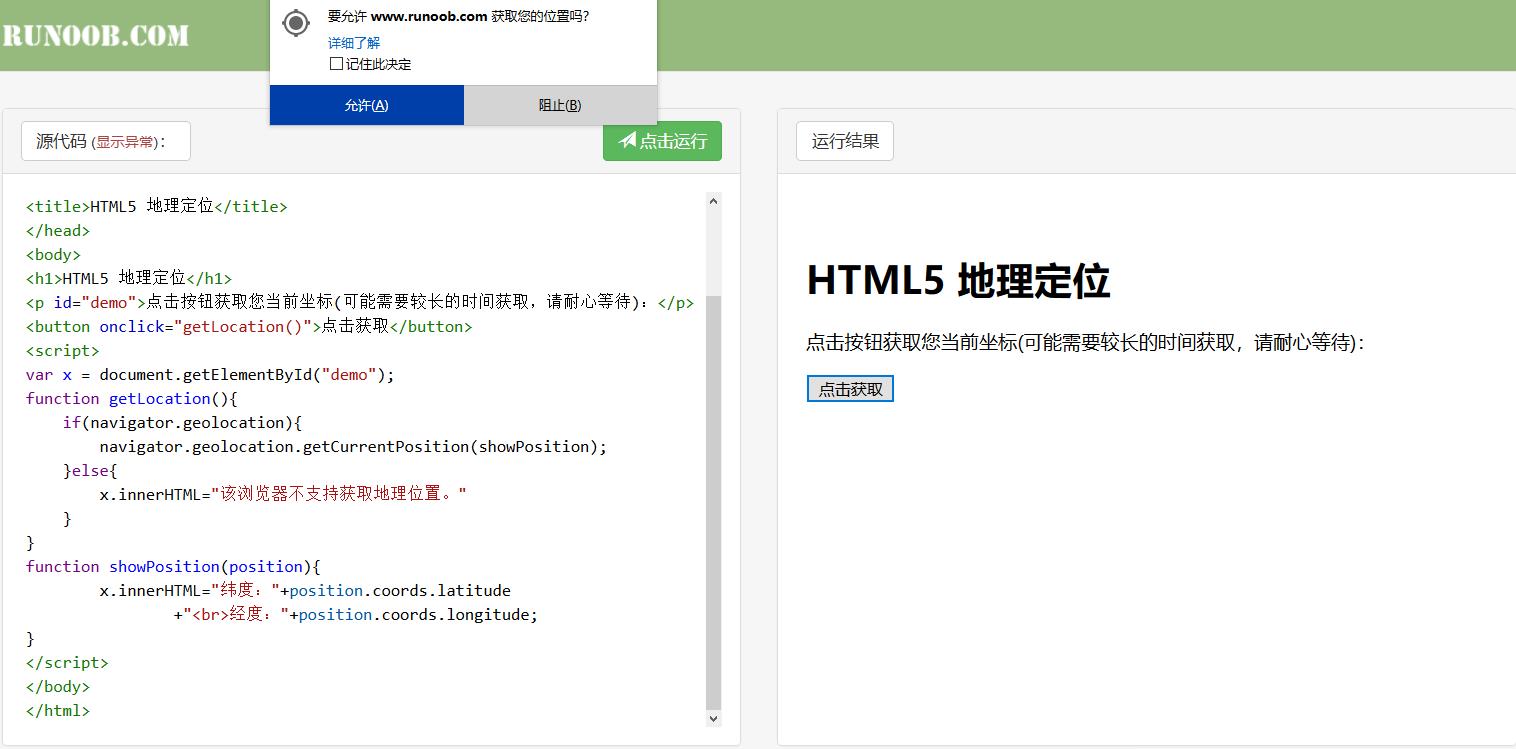Click the <title>HTML5 地理定位</title> code line
The width and height of the screenshot is (1516, 749).
click(156, 206)
